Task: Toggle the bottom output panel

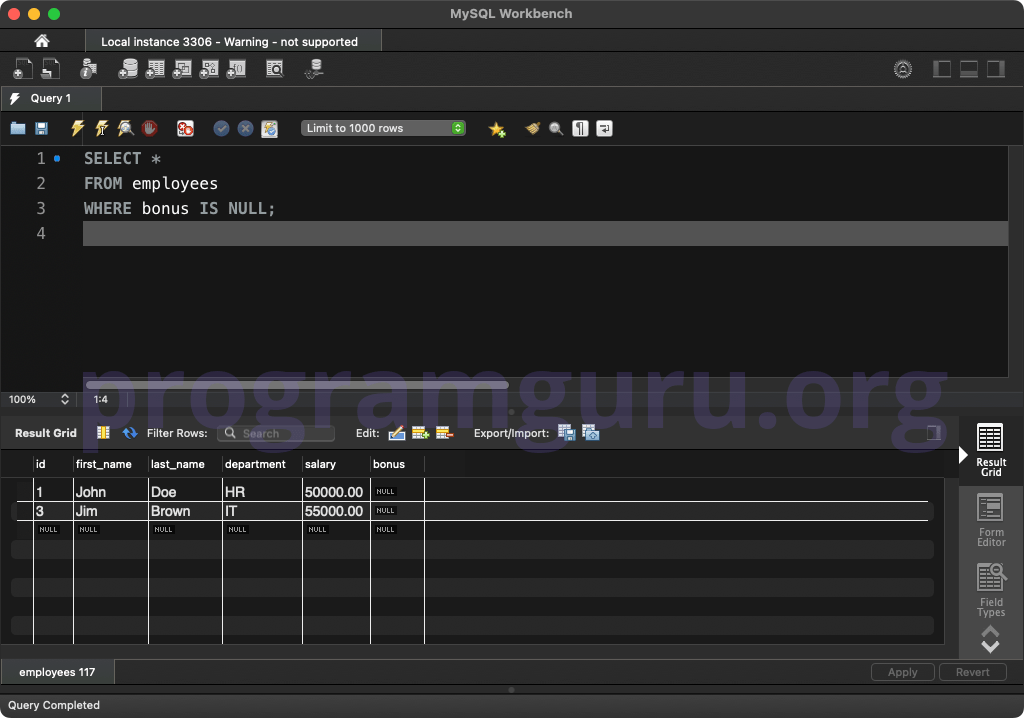Action: (968, 69)
